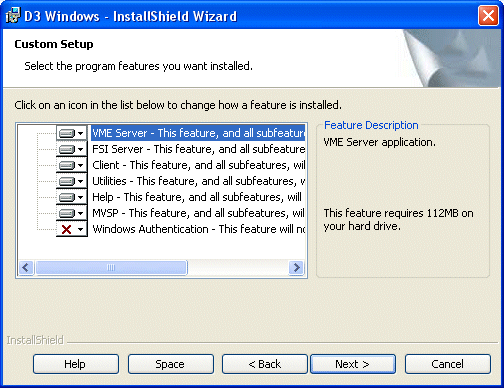Click the Help button
504x388 pixels.
click(x=76, y=364)
